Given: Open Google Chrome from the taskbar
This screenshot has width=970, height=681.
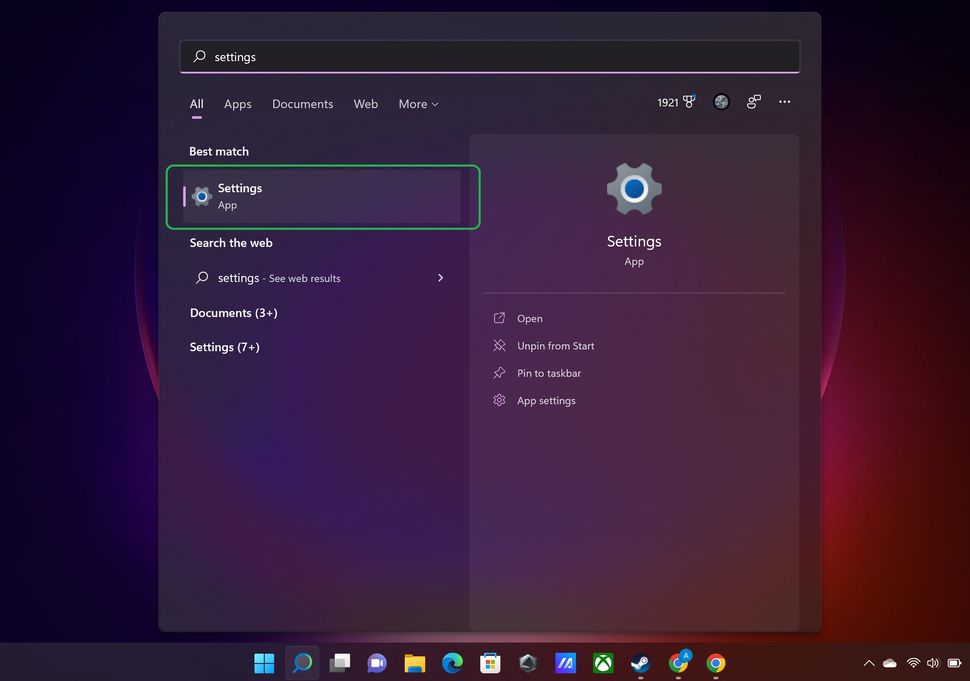Looking at the screenshot, I should coord(715,663).
